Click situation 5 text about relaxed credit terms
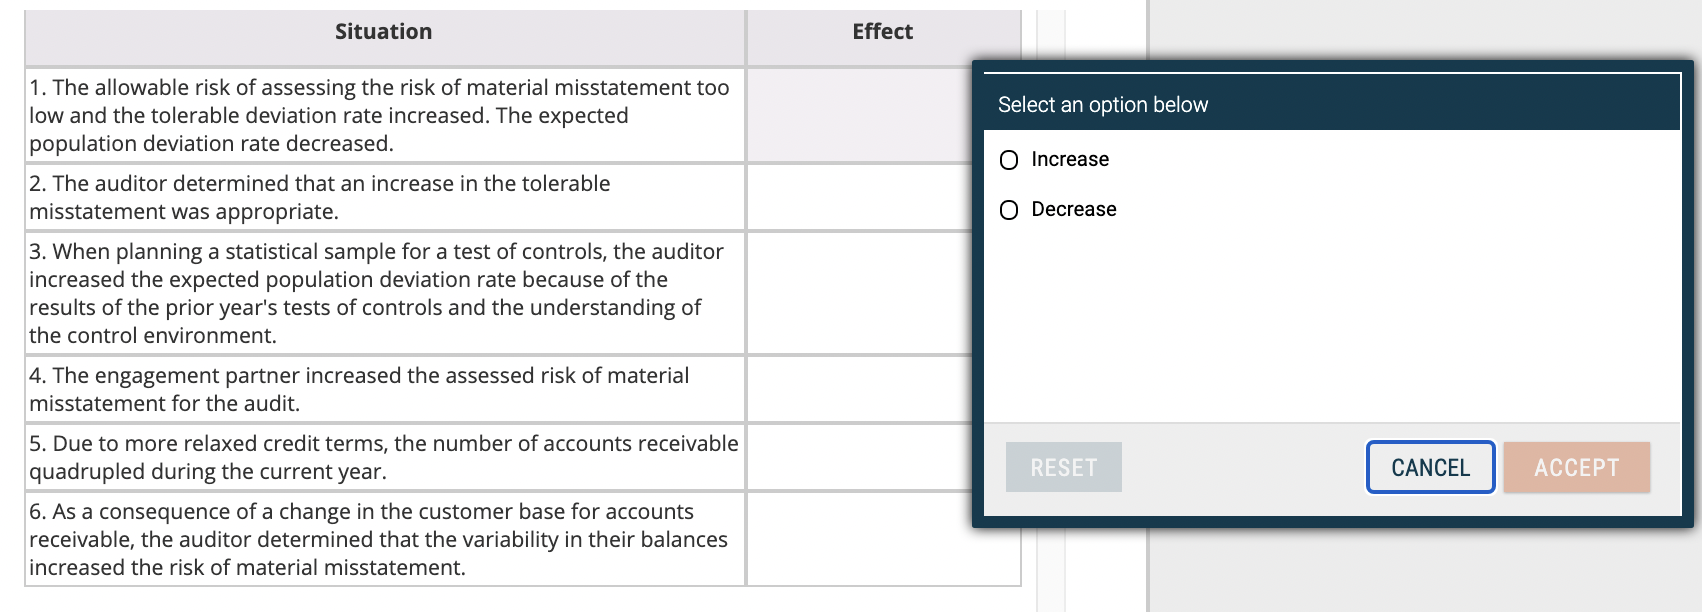Image resolution: width=1702 pixels, height=612 pixels. (385, 457)
